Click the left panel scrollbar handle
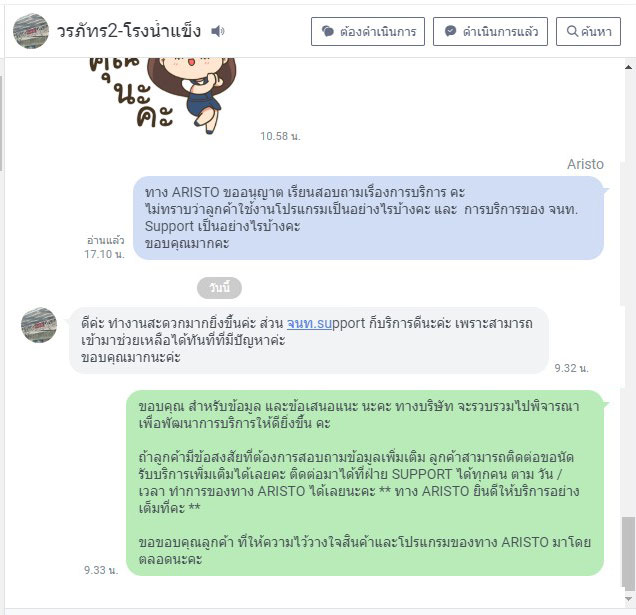The width and height of the screenshot is (636, 615). [2, 124]
